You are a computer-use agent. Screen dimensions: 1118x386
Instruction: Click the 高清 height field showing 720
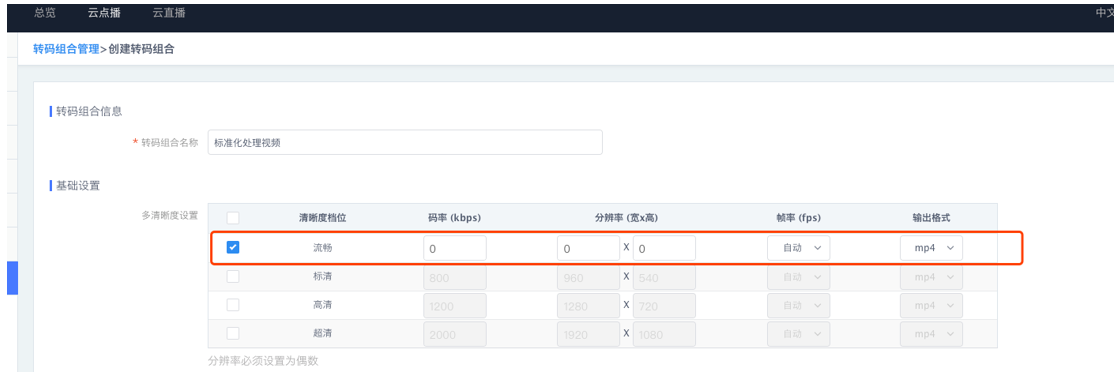(664, 305)
